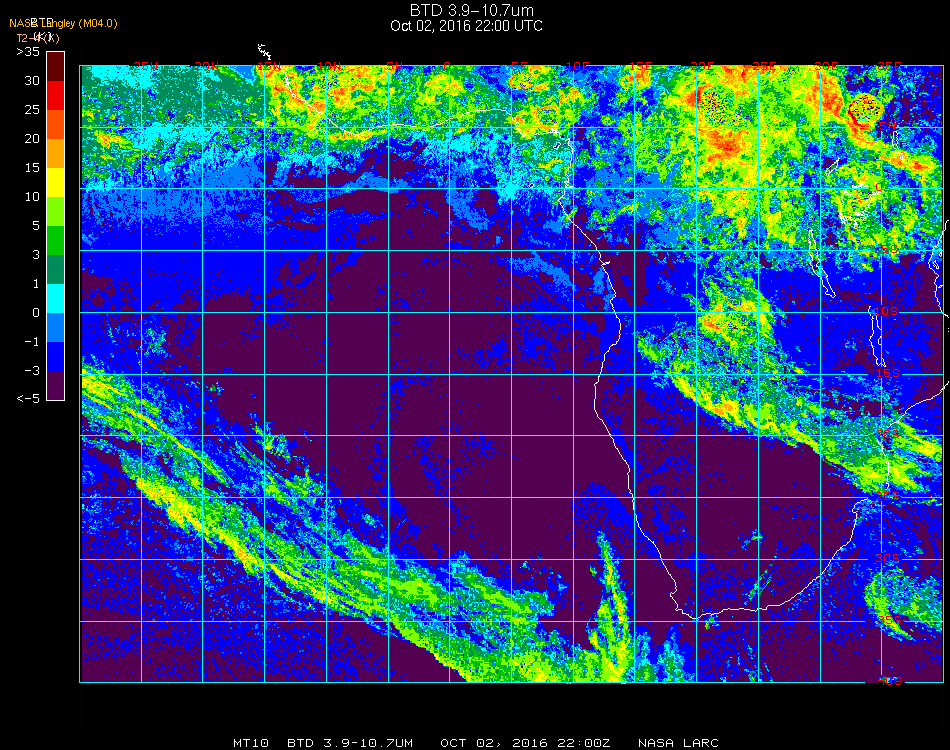The image size is (950, 750).
Task: Click the "20W" longitude label
Action: point(207,66)
